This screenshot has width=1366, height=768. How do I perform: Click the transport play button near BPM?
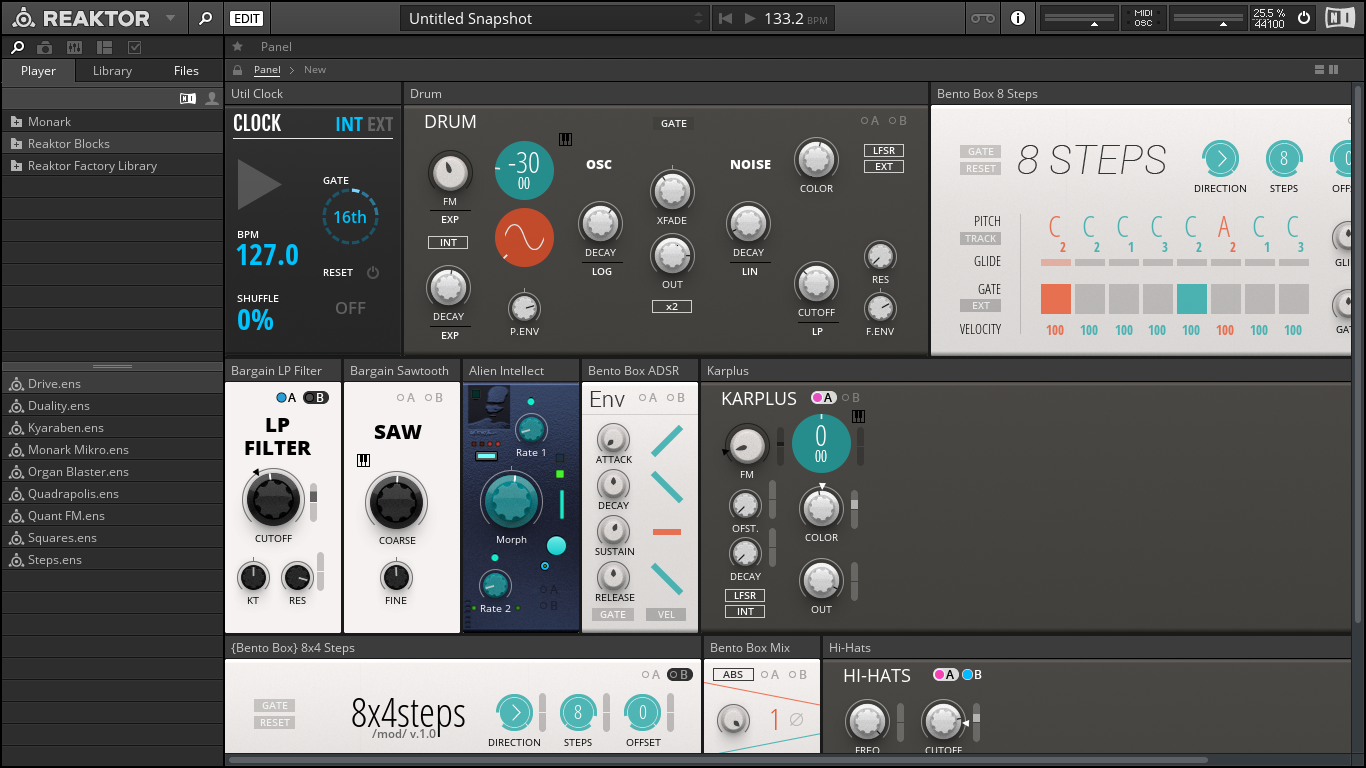(x=750, y=18)
